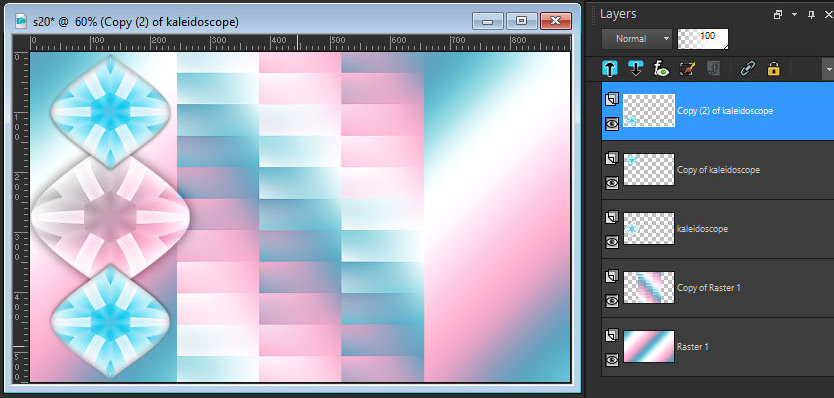Click the greyed-out toolbar icon beside Edit Selection
Viewport: 834px width, 398px height.
coord(713,69)
